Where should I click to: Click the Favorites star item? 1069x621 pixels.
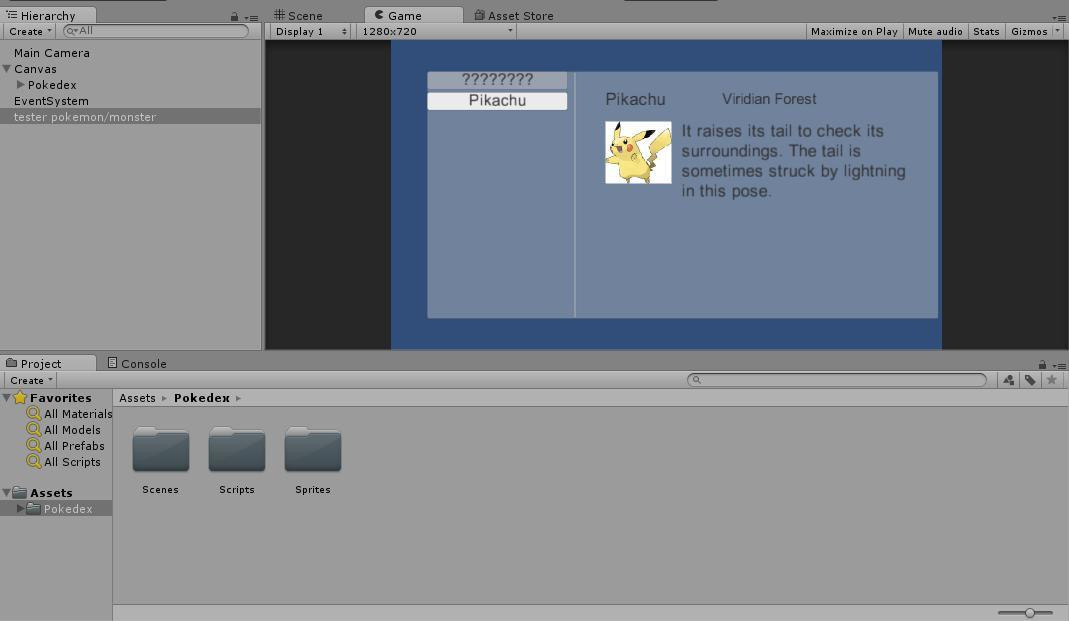(52, 398)
